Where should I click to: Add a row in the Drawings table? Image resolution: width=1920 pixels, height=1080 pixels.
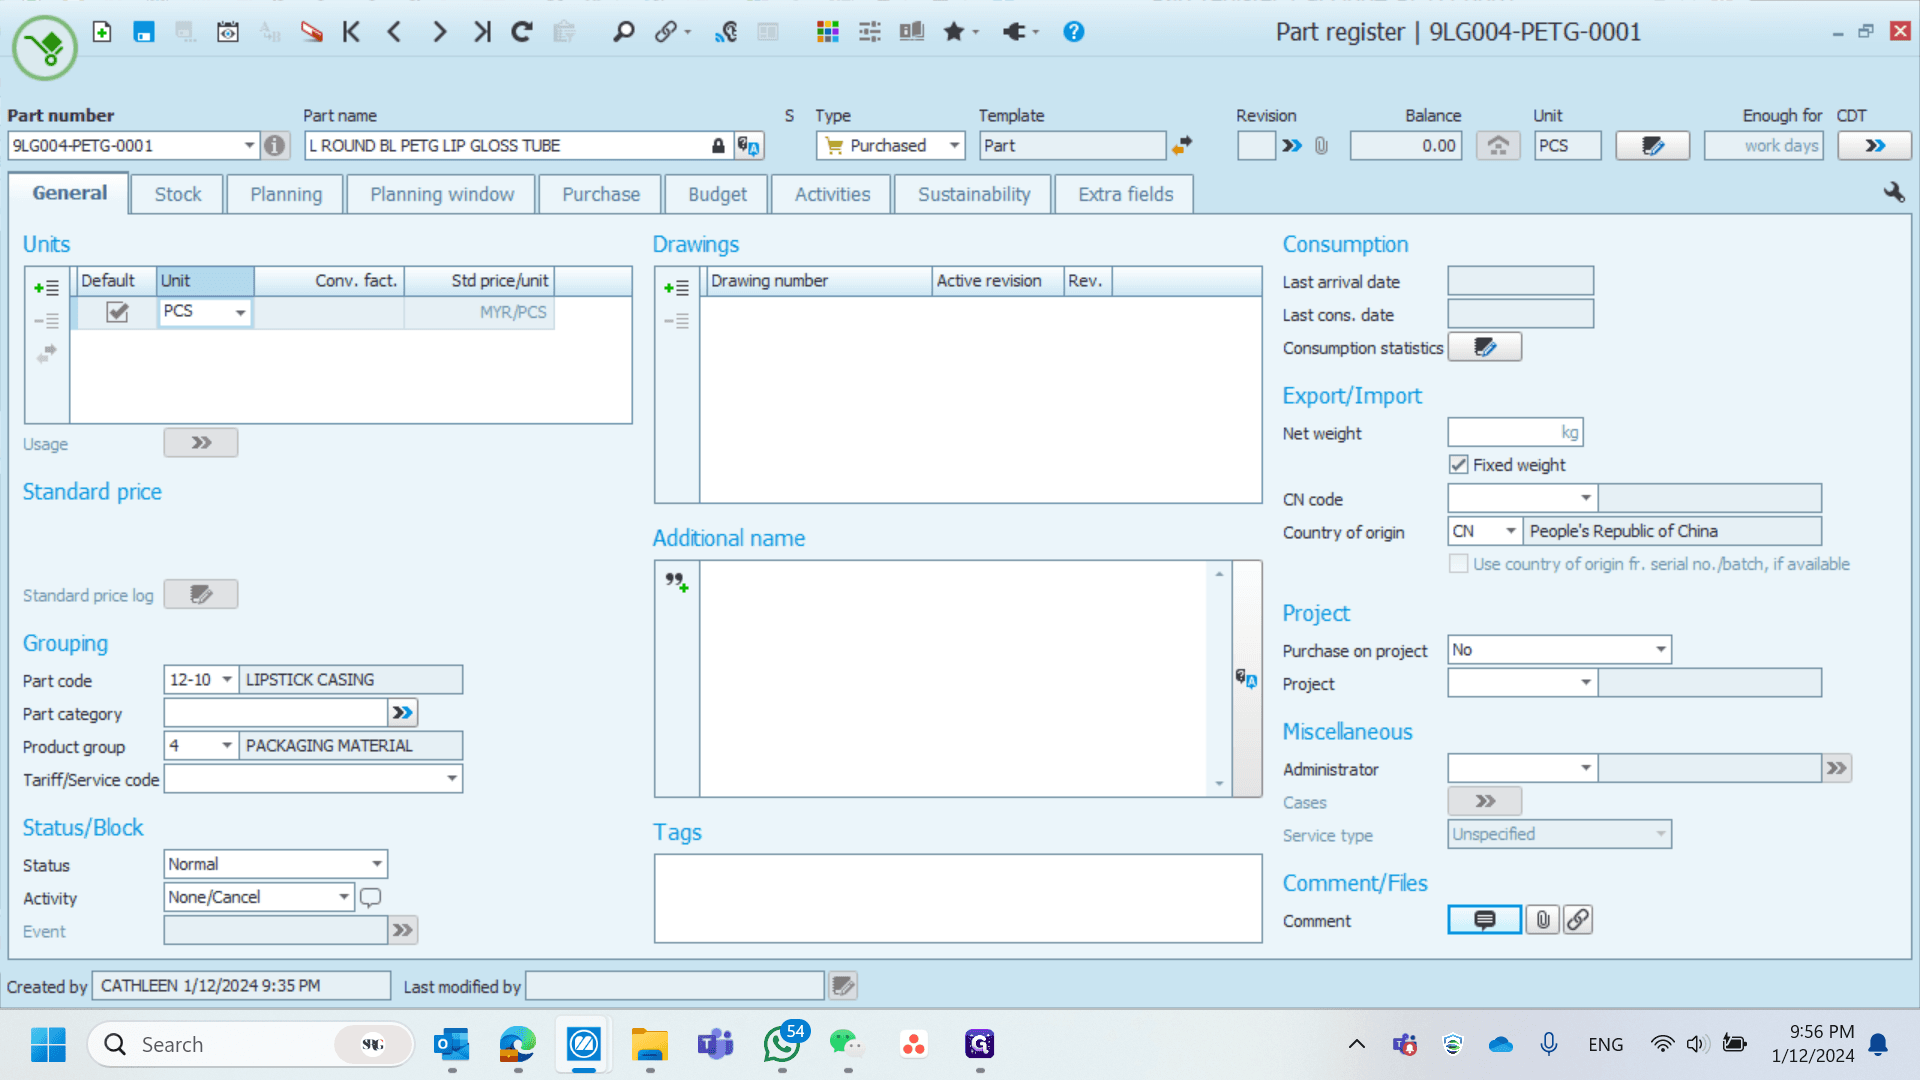click(676, 288)
